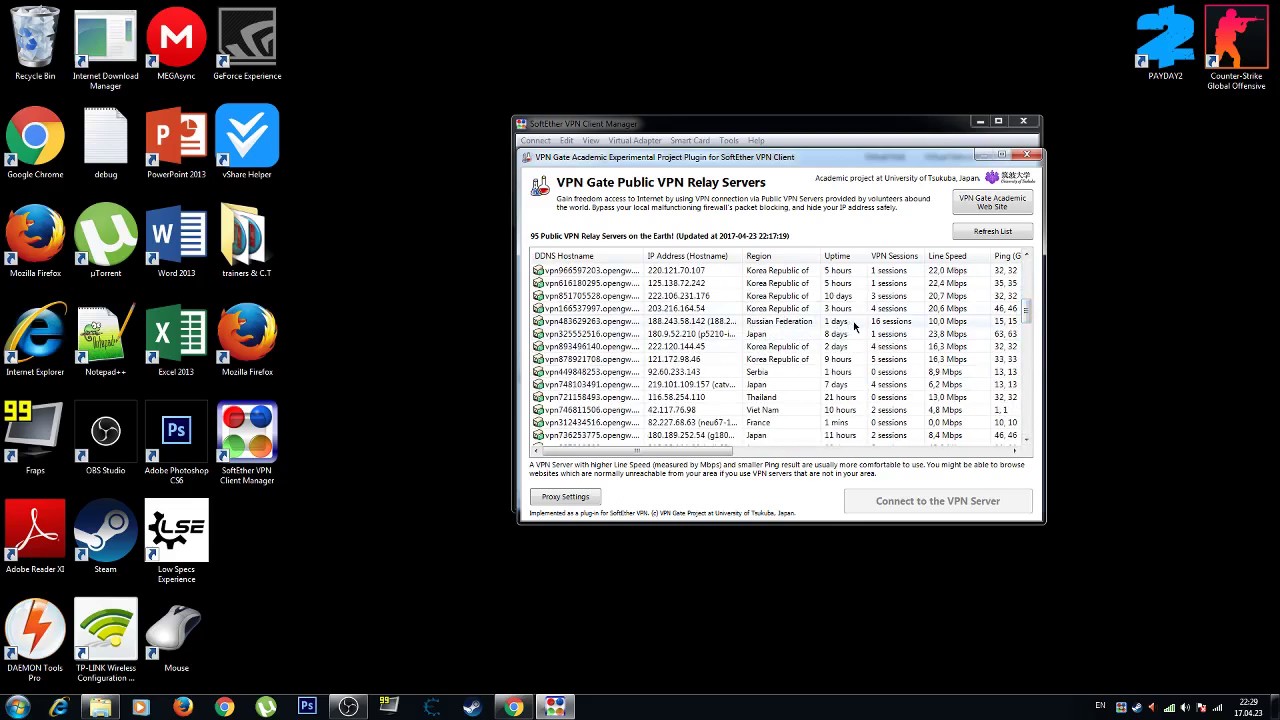Open the Edit menu in SoftEther VPN Client Manager
The width and height of the screenshot is (1280, 720).
[566, 140]
